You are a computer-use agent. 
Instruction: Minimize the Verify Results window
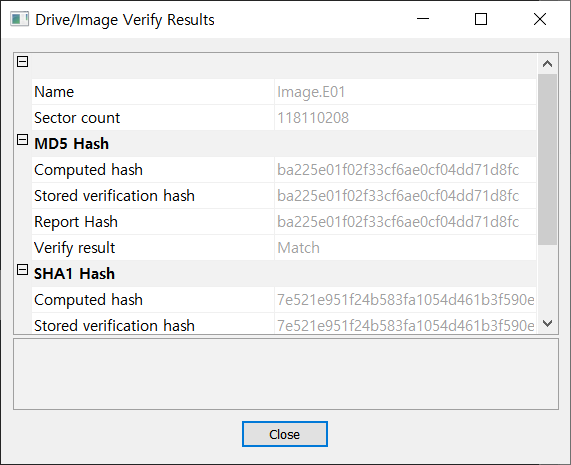(x=423, y=19)
